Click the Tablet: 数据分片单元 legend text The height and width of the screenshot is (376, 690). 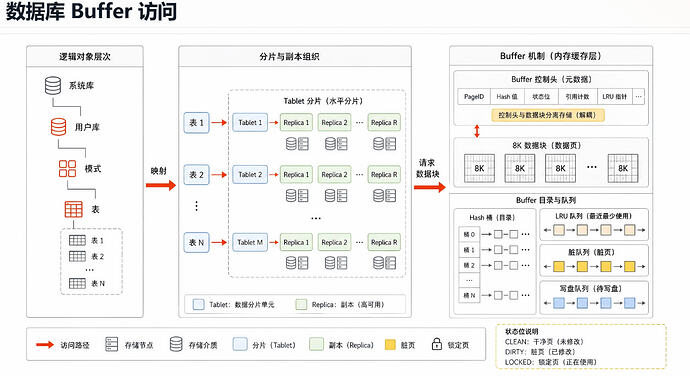tap(242, 304)
